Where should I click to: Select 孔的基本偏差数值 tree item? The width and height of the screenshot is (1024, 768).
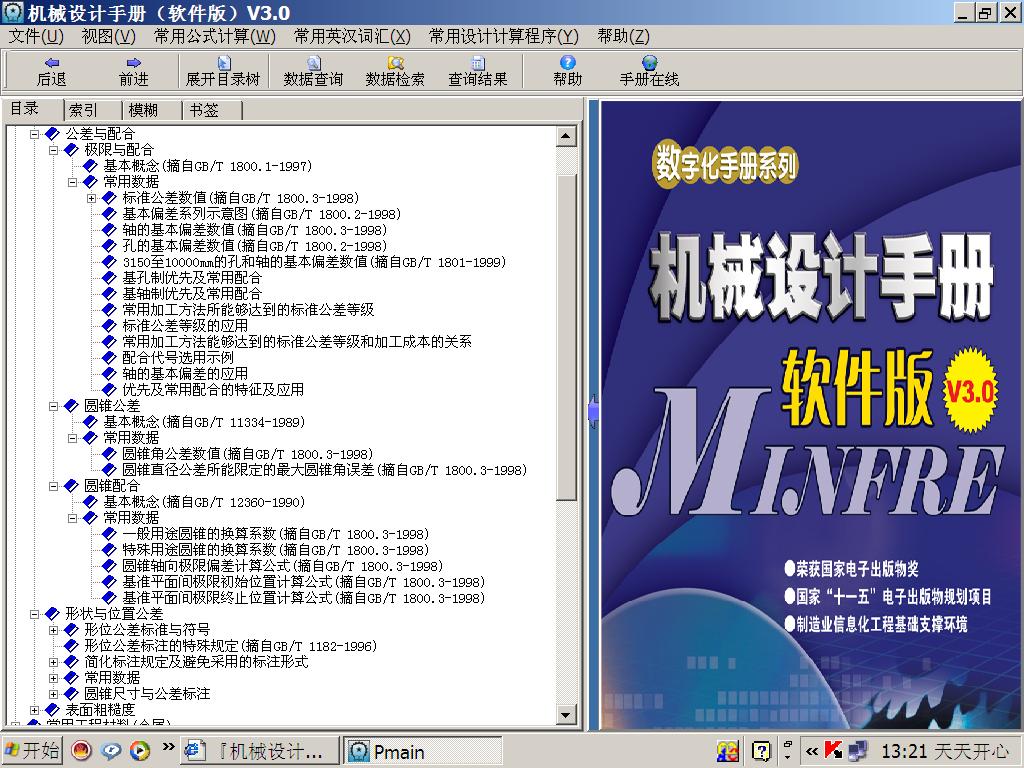[255, 246]
